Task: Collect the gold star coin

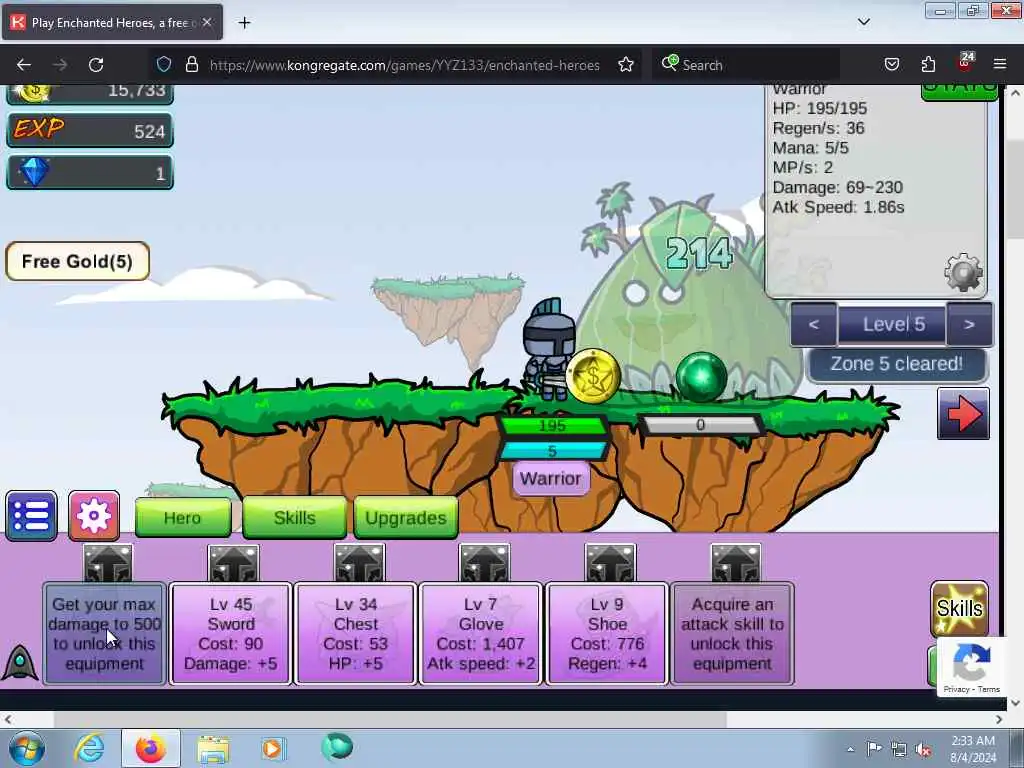Action: coord(593,376)
